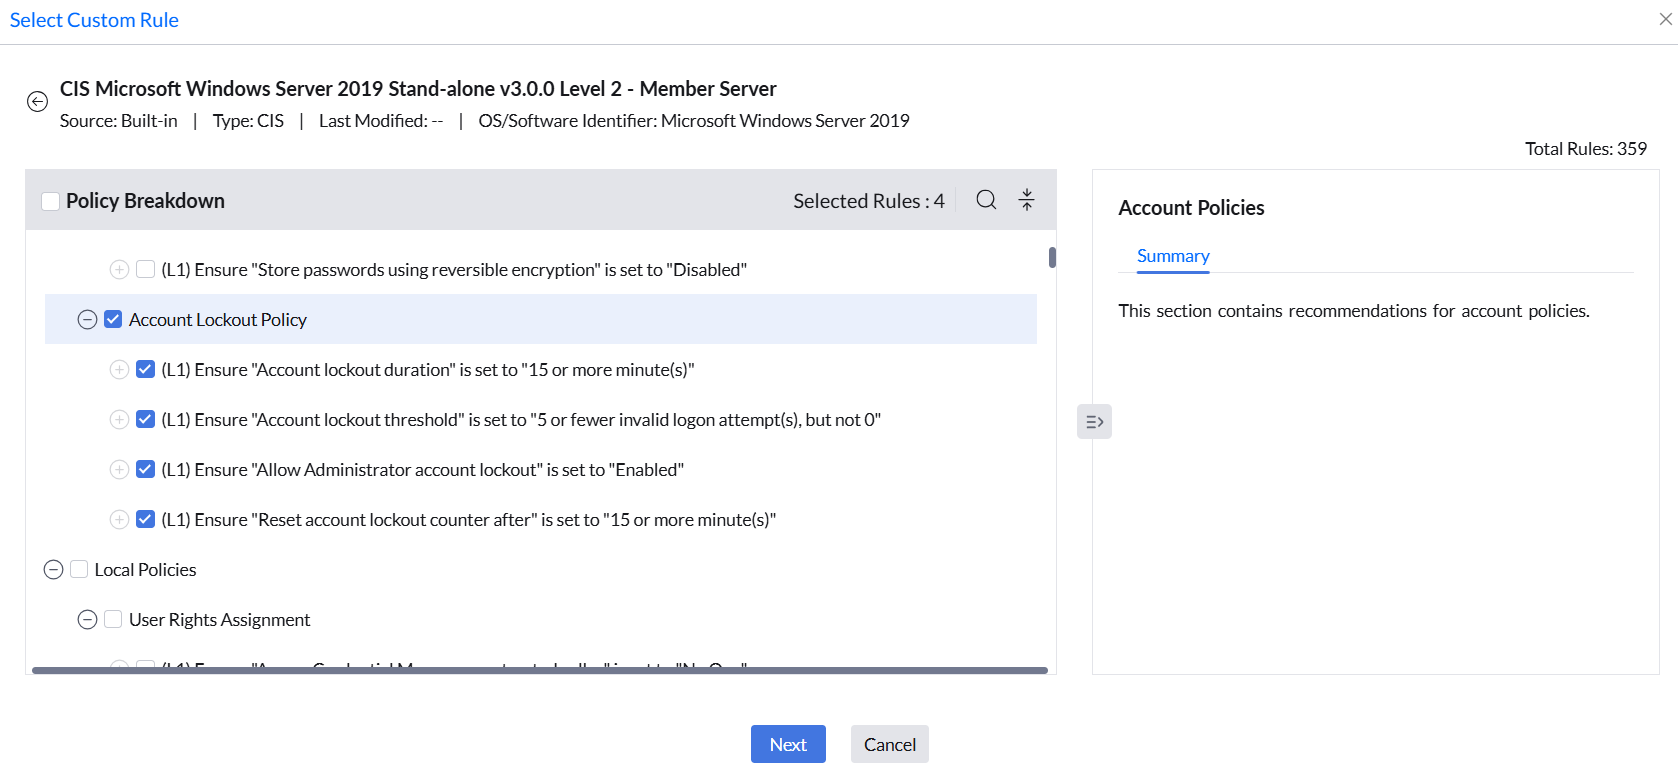Image resolution: width=1678 pixels, height=778 pixels.
Task: Expand the "Account lockout threshold" rule details
Action: [x=119, y=419]
